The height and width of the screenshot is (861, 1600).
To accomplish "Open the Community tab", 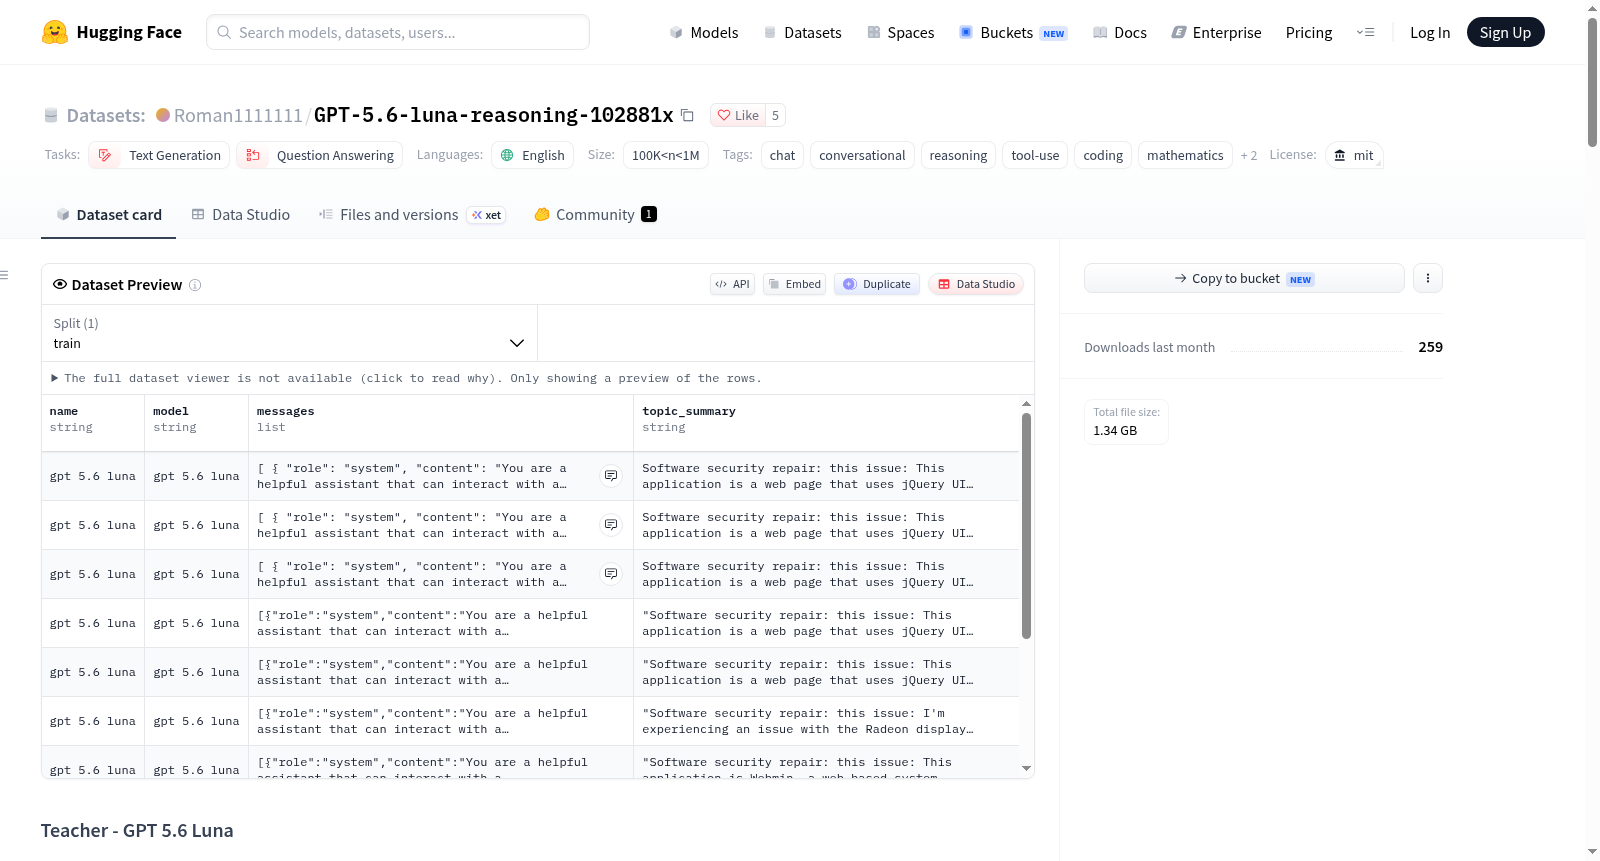I will coord(595,214).
